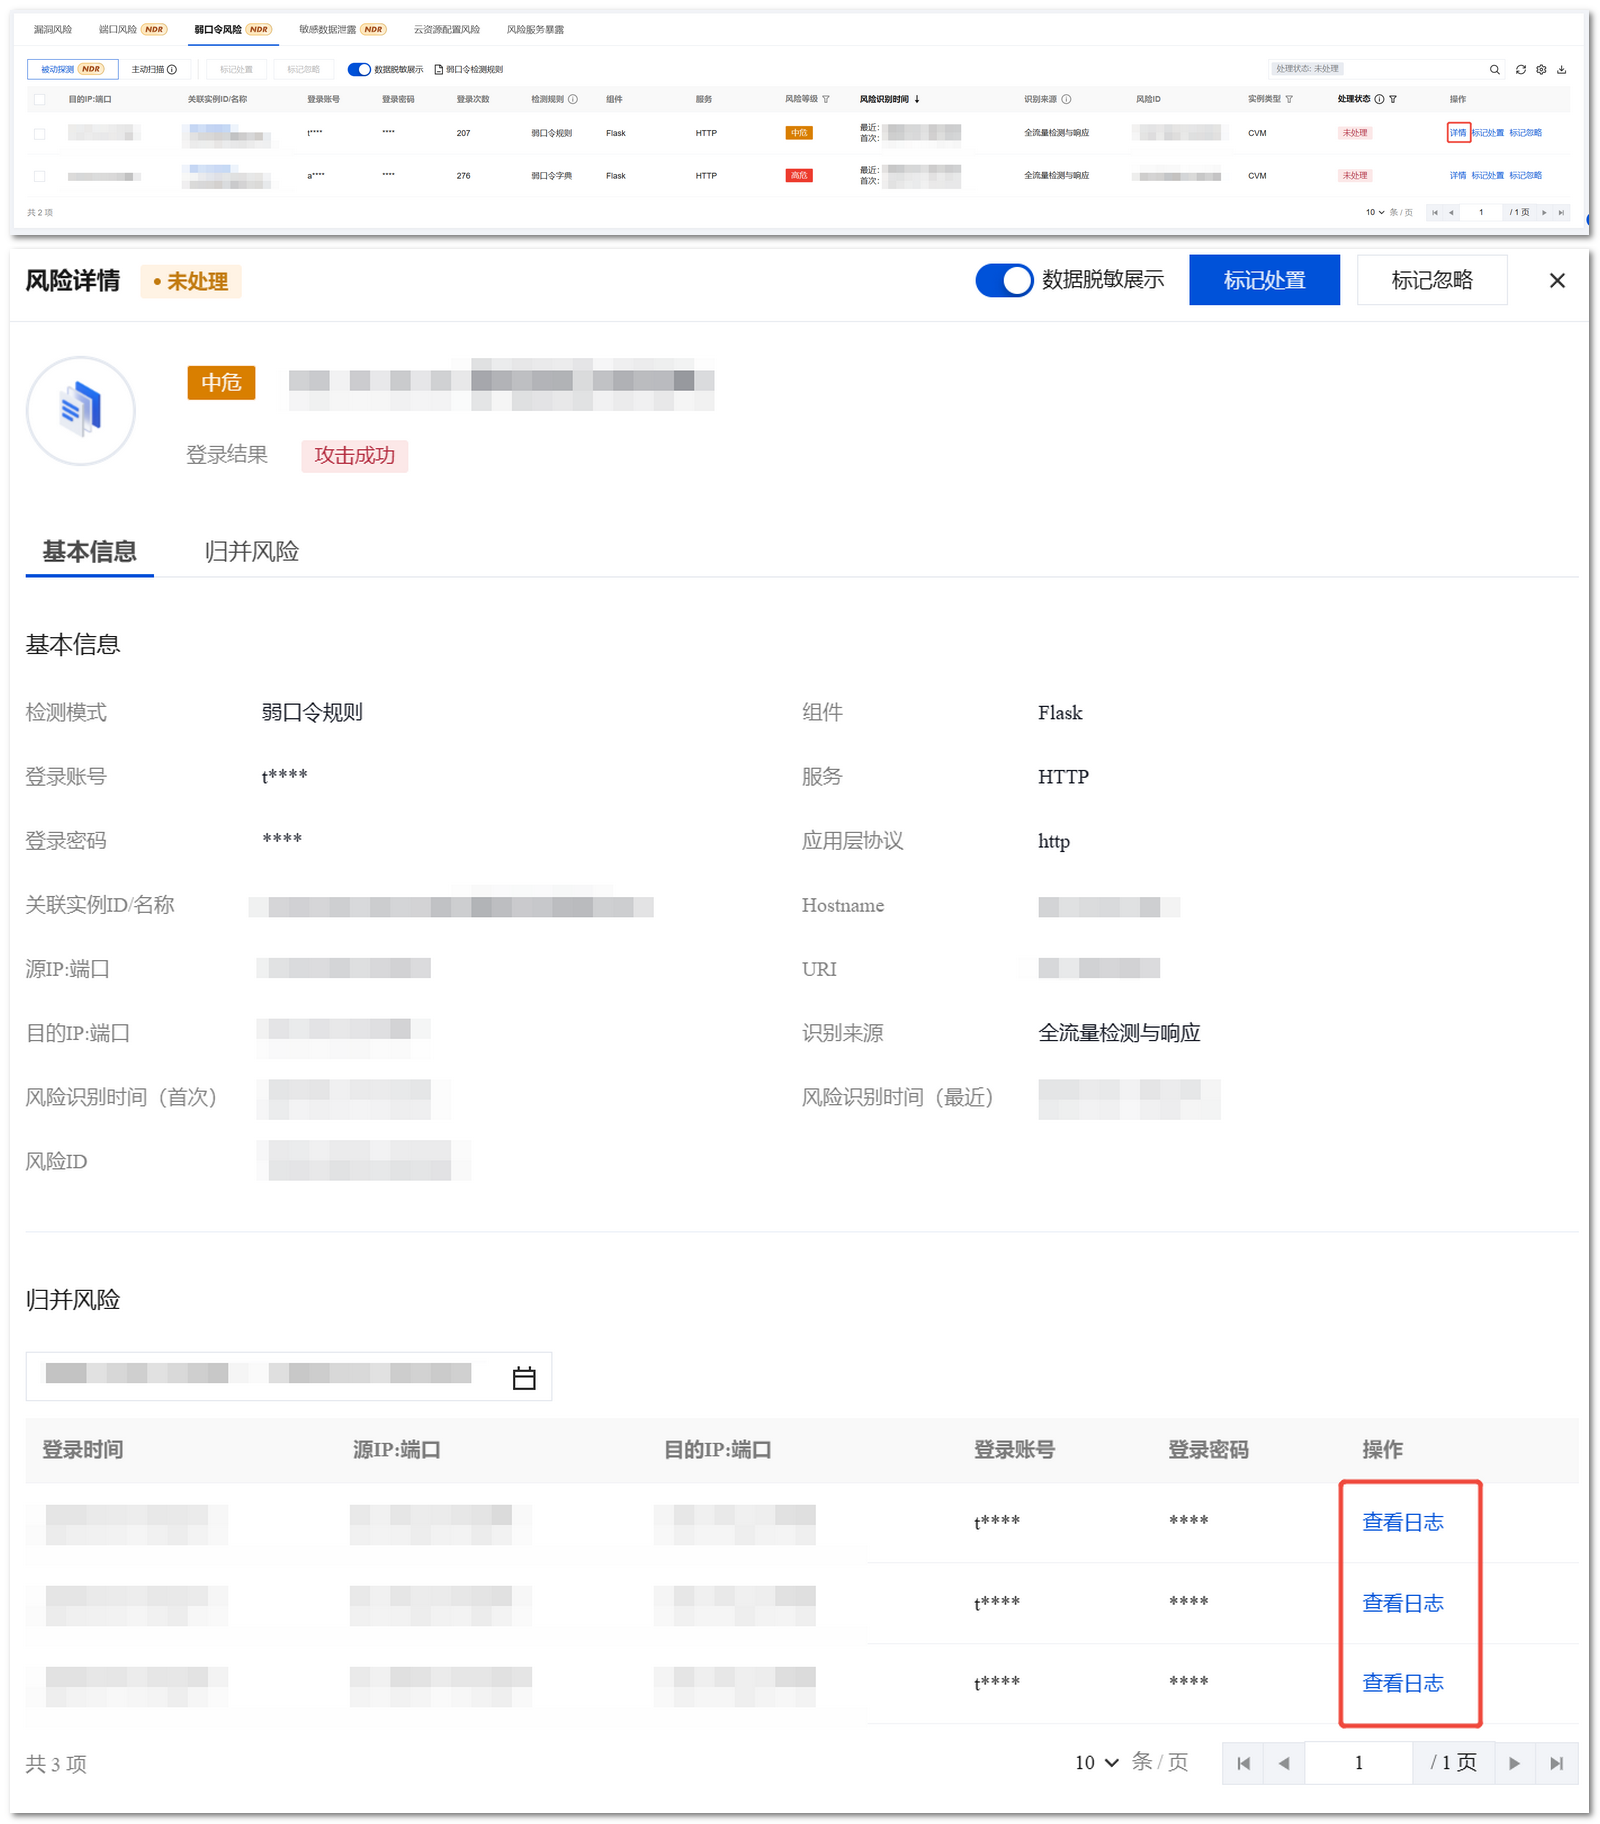This screenshot has height=1824, width=1600.
Task: Expand the 10 条/页 dropdown in detail panel
Action: point(1096,1763)
